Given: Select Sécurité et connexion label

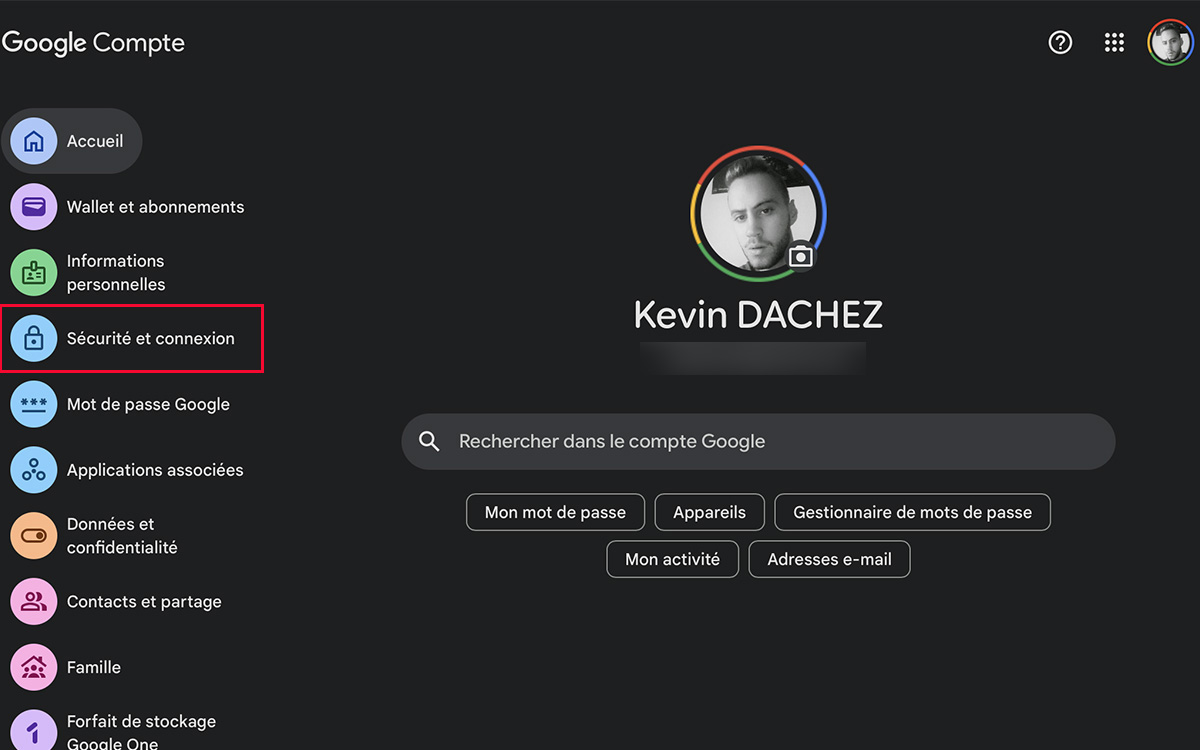Looking at the screenshot, I should pyautogui.click(x=151, y=339).
